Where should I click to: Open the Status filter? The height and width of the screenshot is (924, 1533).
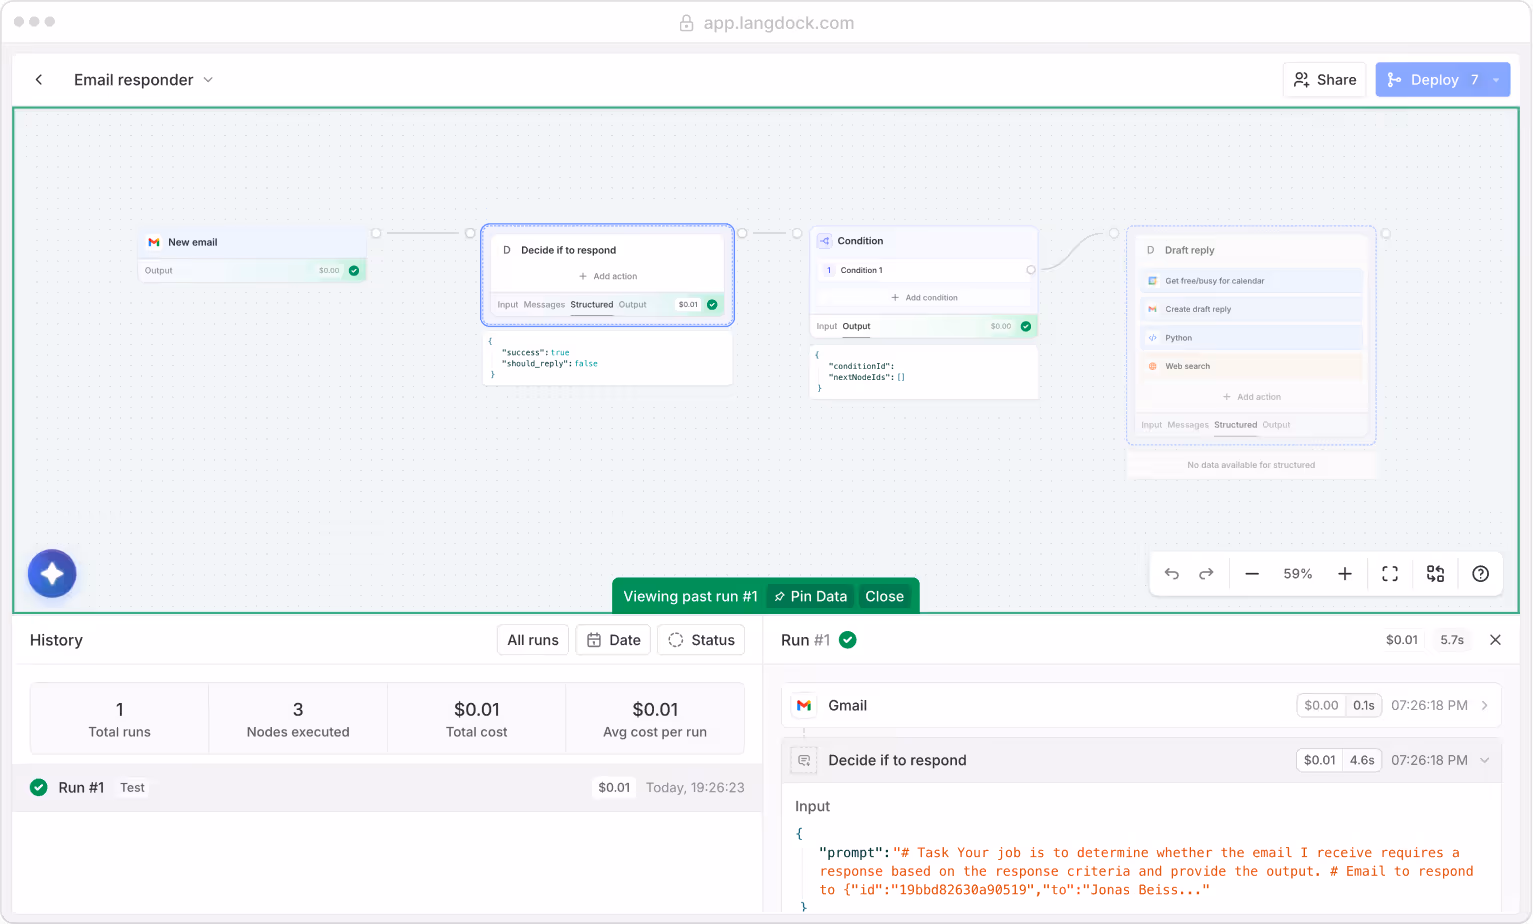(701, 640)
